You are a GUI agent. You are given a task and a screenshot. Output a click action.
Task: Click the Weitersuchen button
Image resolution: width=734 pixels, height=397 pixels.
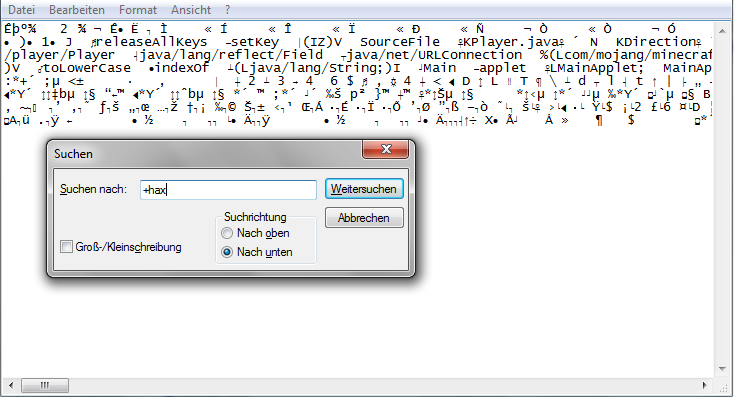coord(364,189)
